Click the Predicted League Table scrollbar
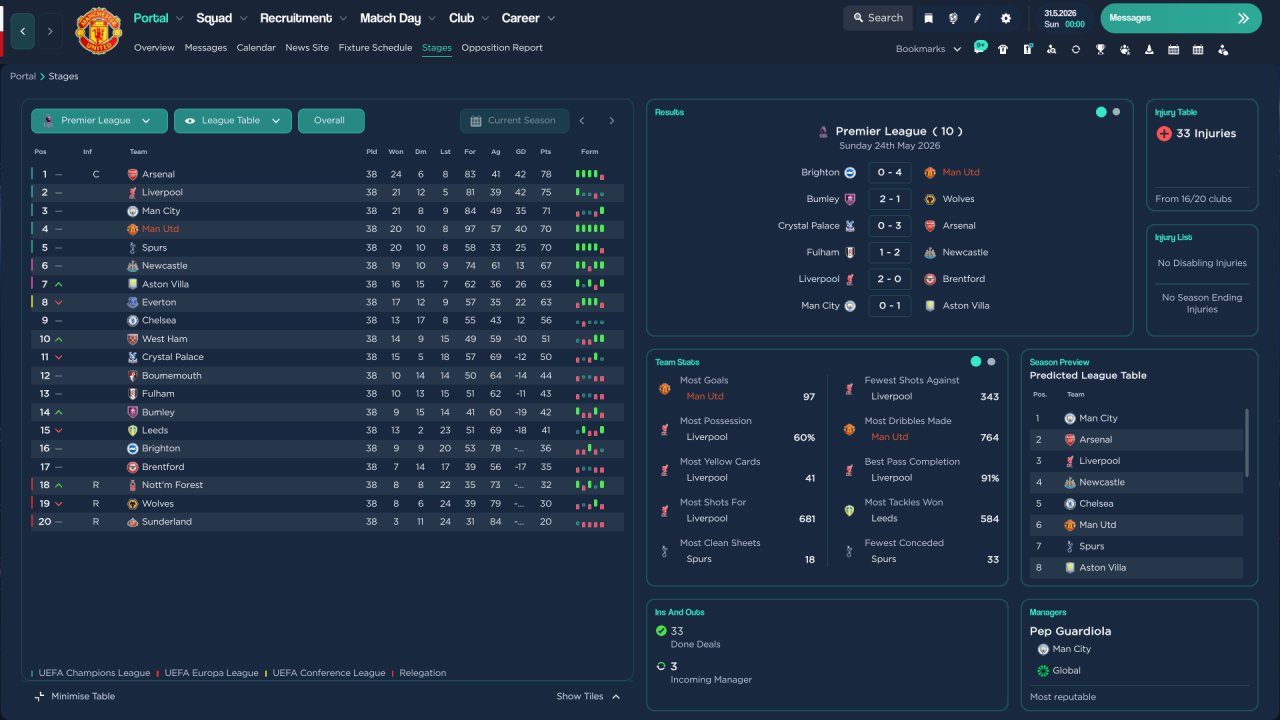Viewport: 1280px width, 720px height. click(1246, 442)
